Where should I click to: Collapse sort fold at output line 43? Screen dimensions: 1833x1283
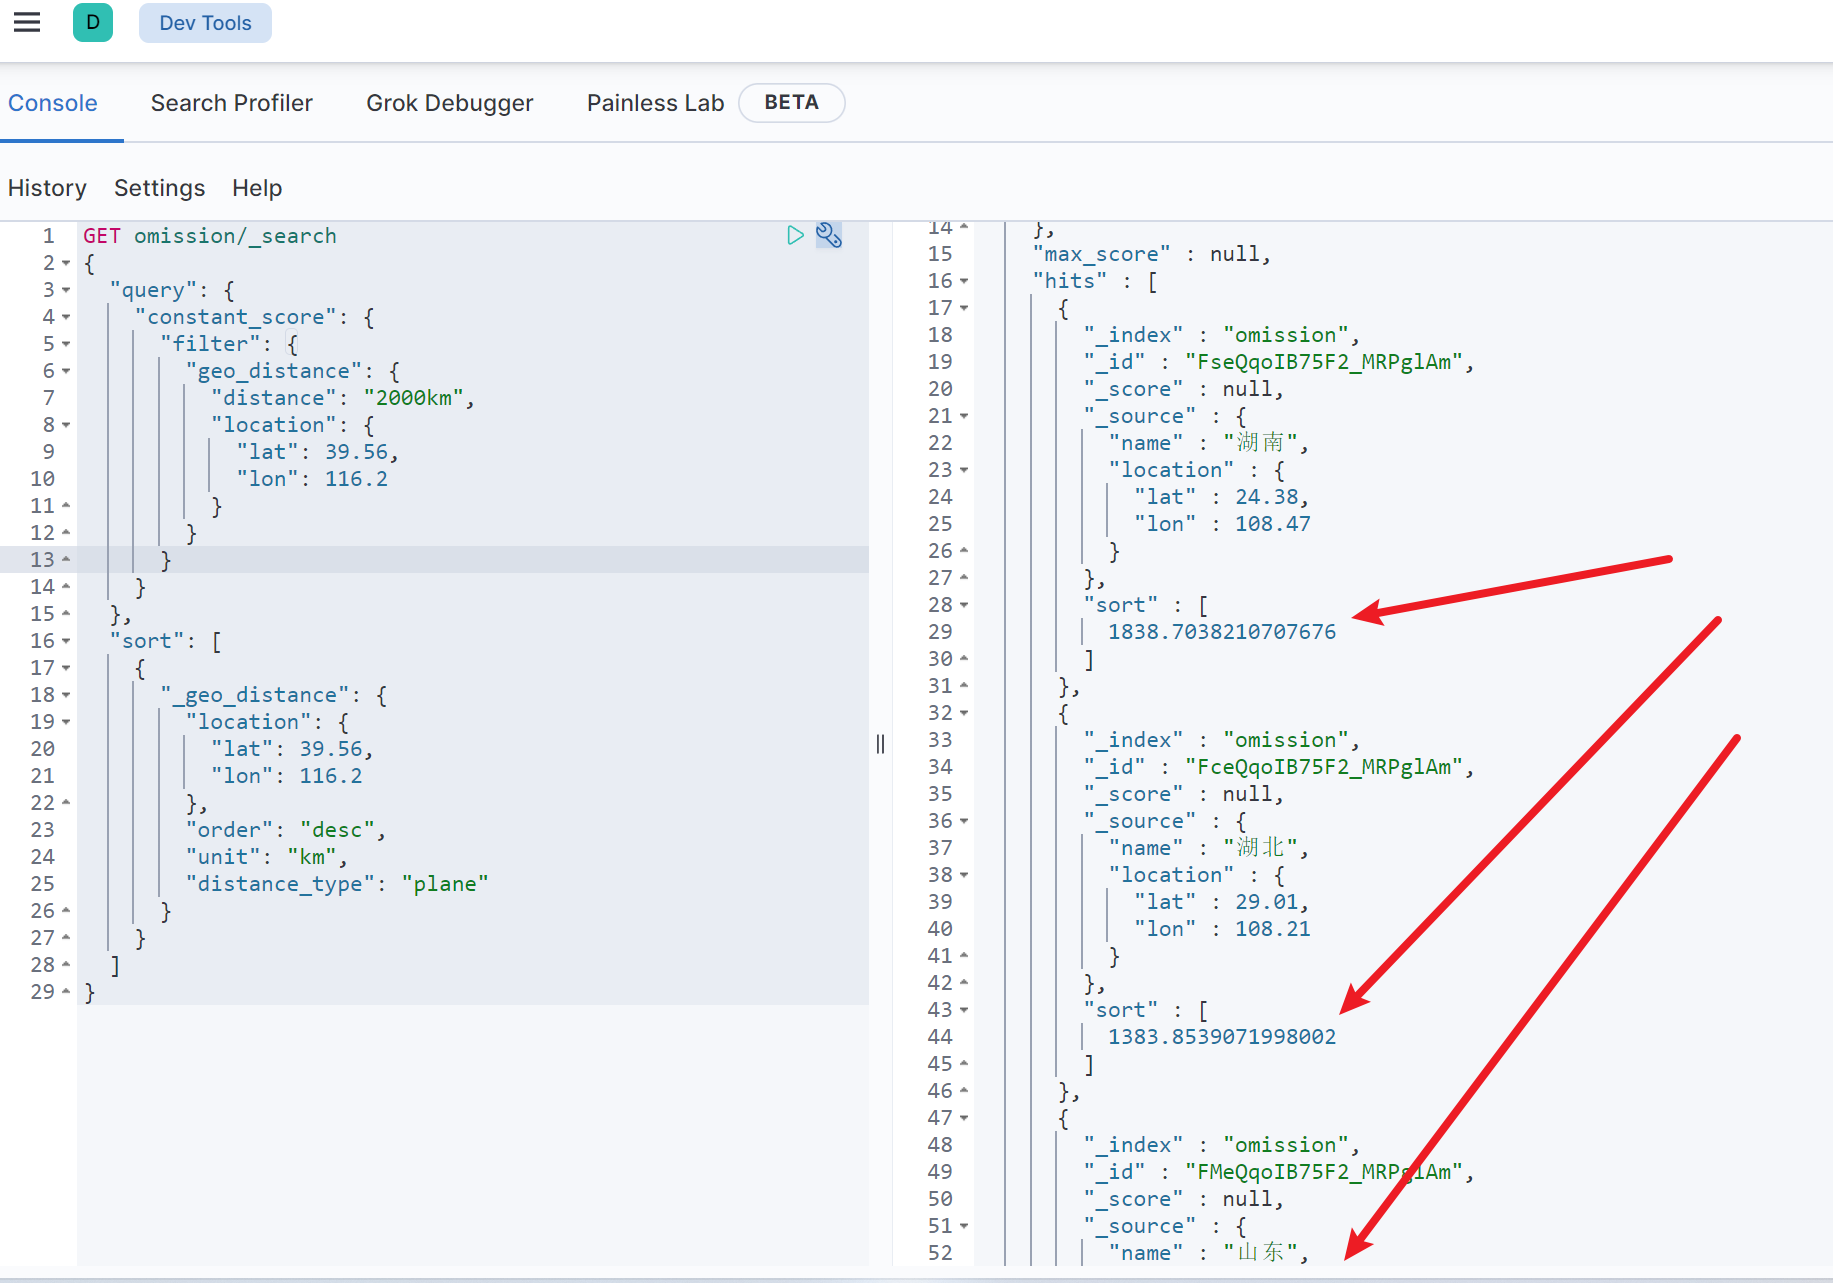point(964,1010)
